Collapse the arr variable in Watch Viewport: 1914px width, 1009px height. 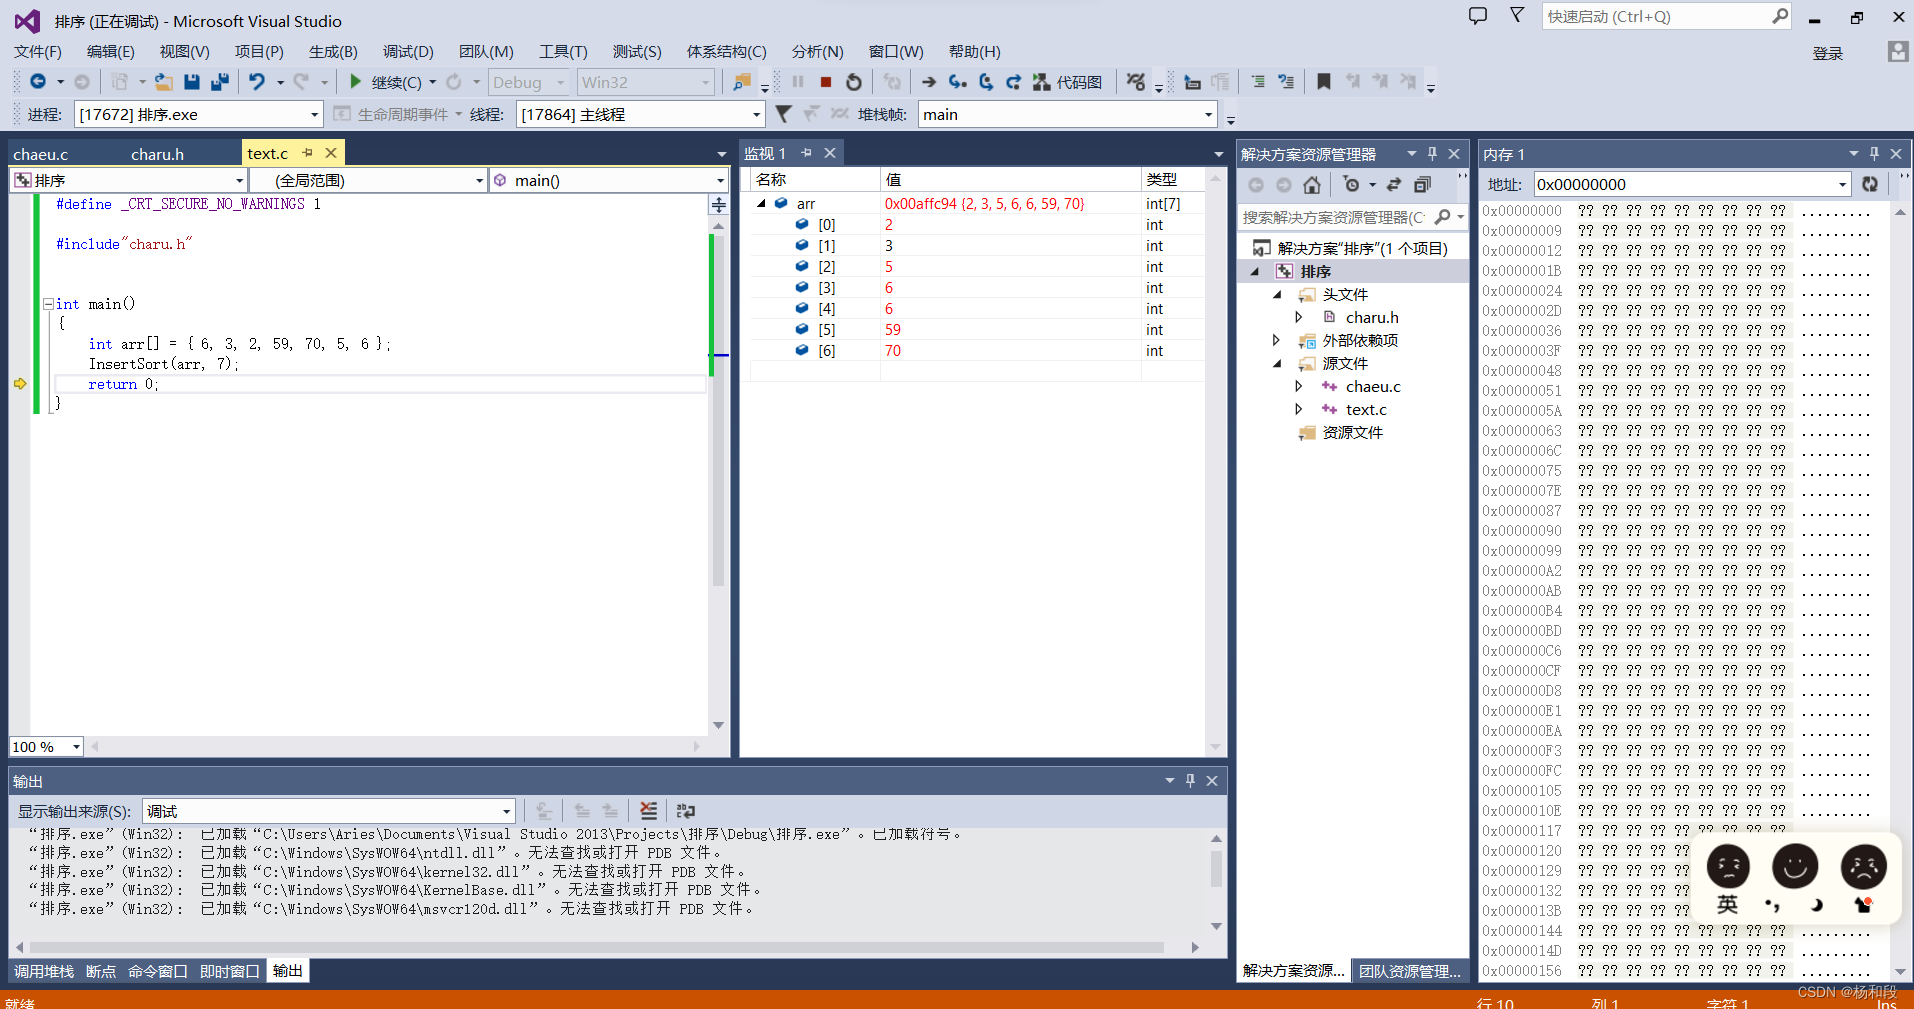pos(762,203)
